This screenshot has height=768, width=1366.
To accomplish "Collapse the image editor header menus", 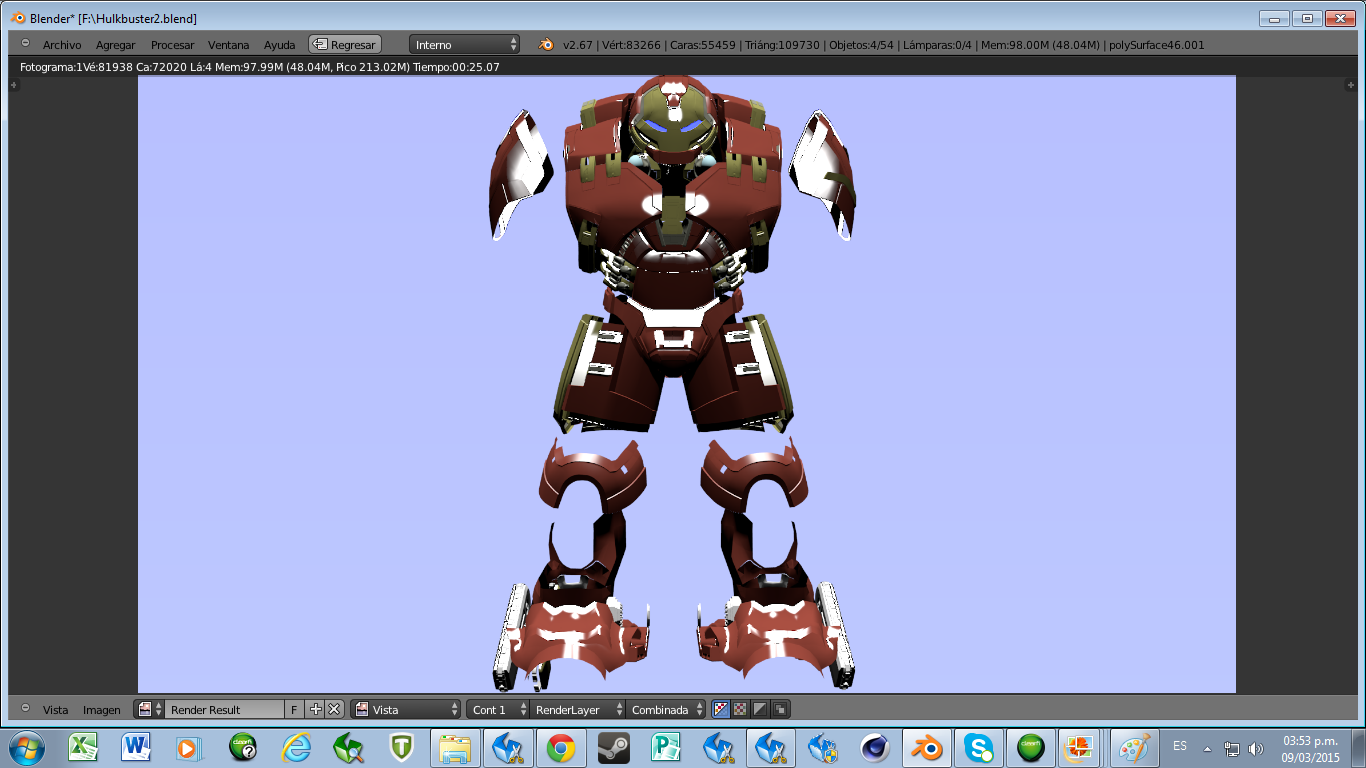I will 25,708.
